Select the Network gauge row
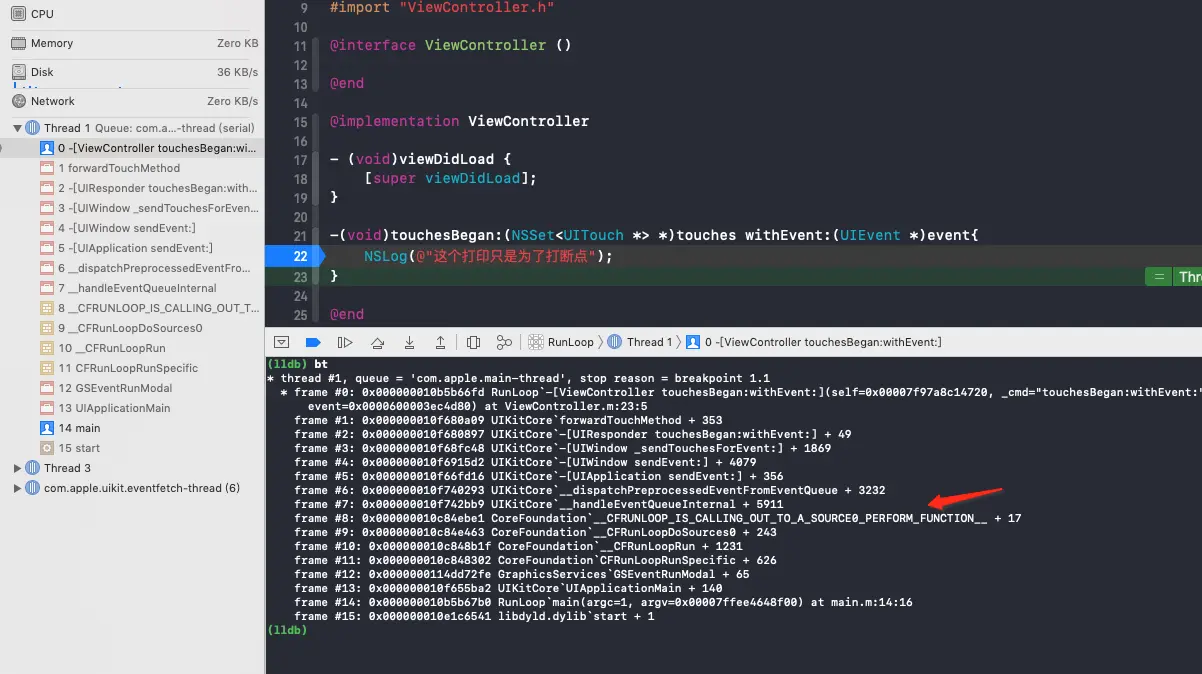The image size is (1202, 674). [x=132, y=101]
